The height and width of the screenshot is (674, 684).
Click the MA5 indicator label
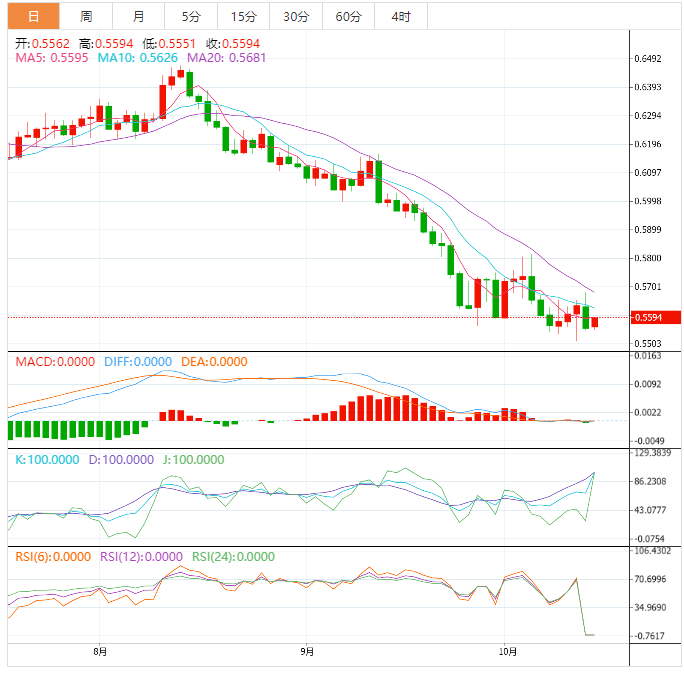tap(52, 58)
